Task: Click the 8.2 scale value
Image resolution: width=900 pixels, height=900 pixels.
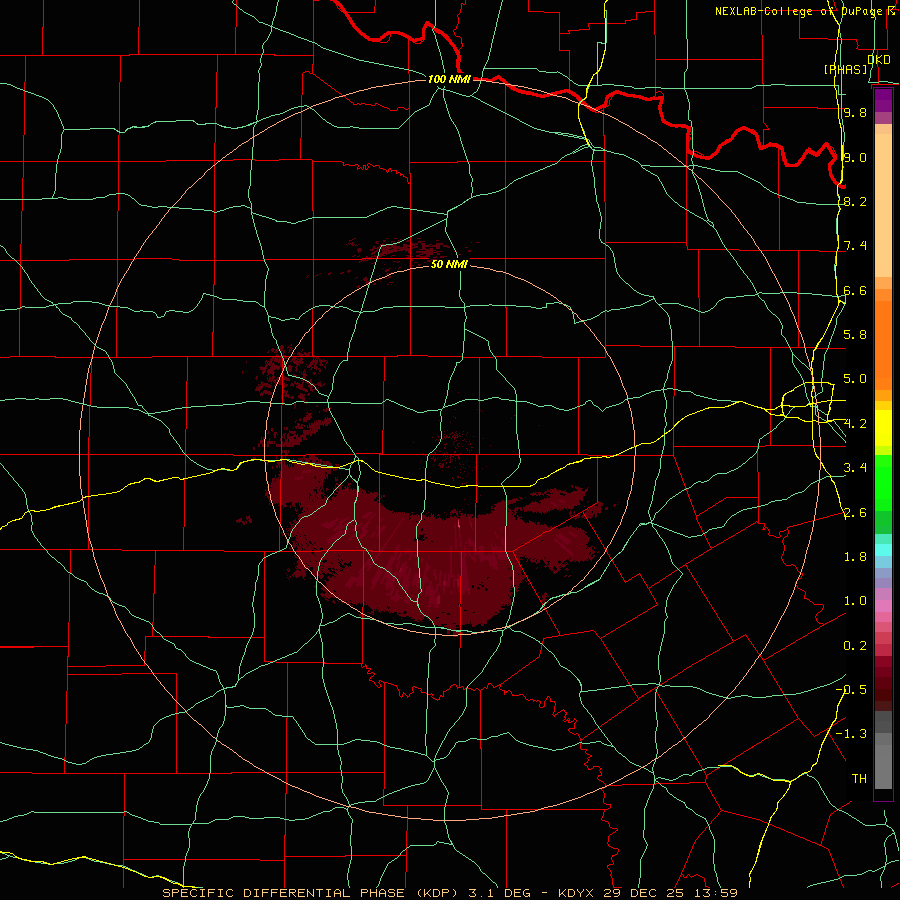Action: tap(855, 201)
